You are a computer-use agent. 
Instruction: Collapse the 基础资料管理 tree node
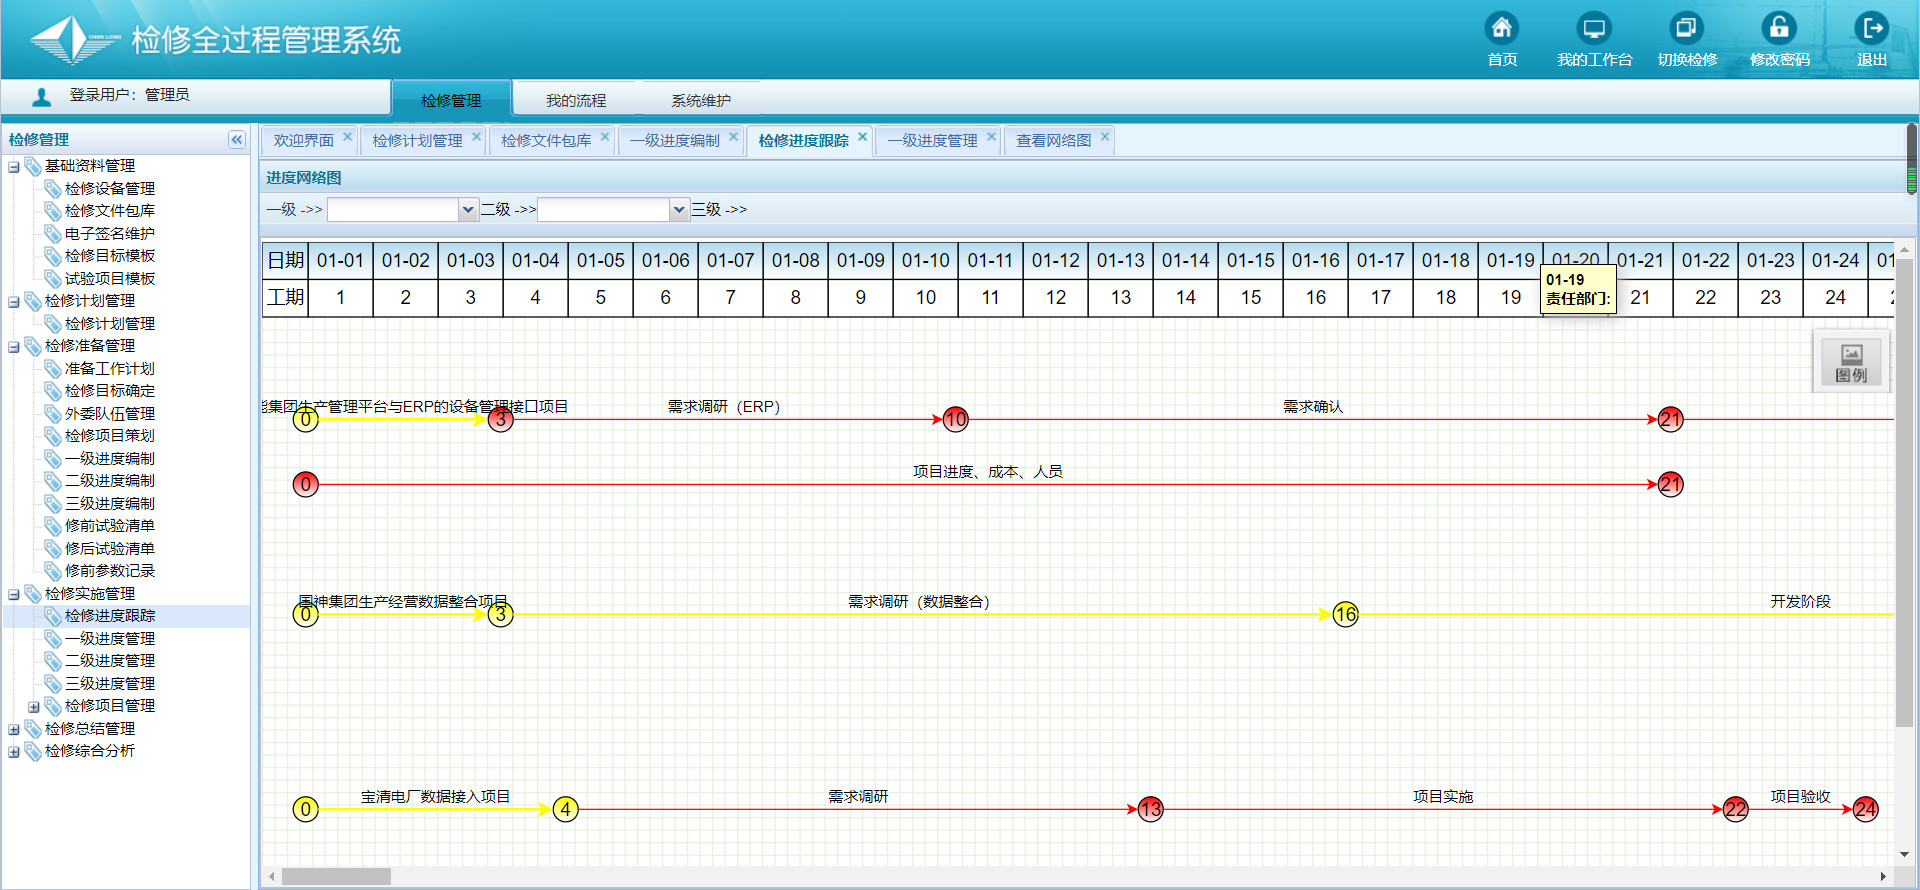pos(14,167)
